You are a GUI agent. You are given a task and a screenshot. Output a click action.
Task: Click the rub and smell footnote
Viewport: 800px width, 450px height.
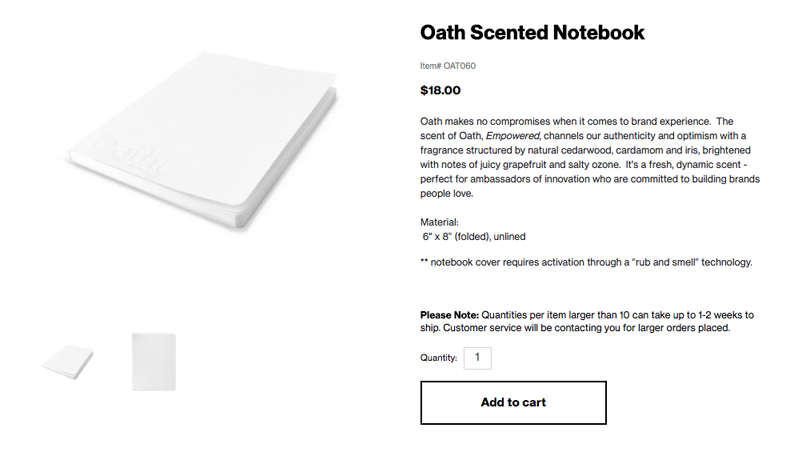tap(586, 262)
